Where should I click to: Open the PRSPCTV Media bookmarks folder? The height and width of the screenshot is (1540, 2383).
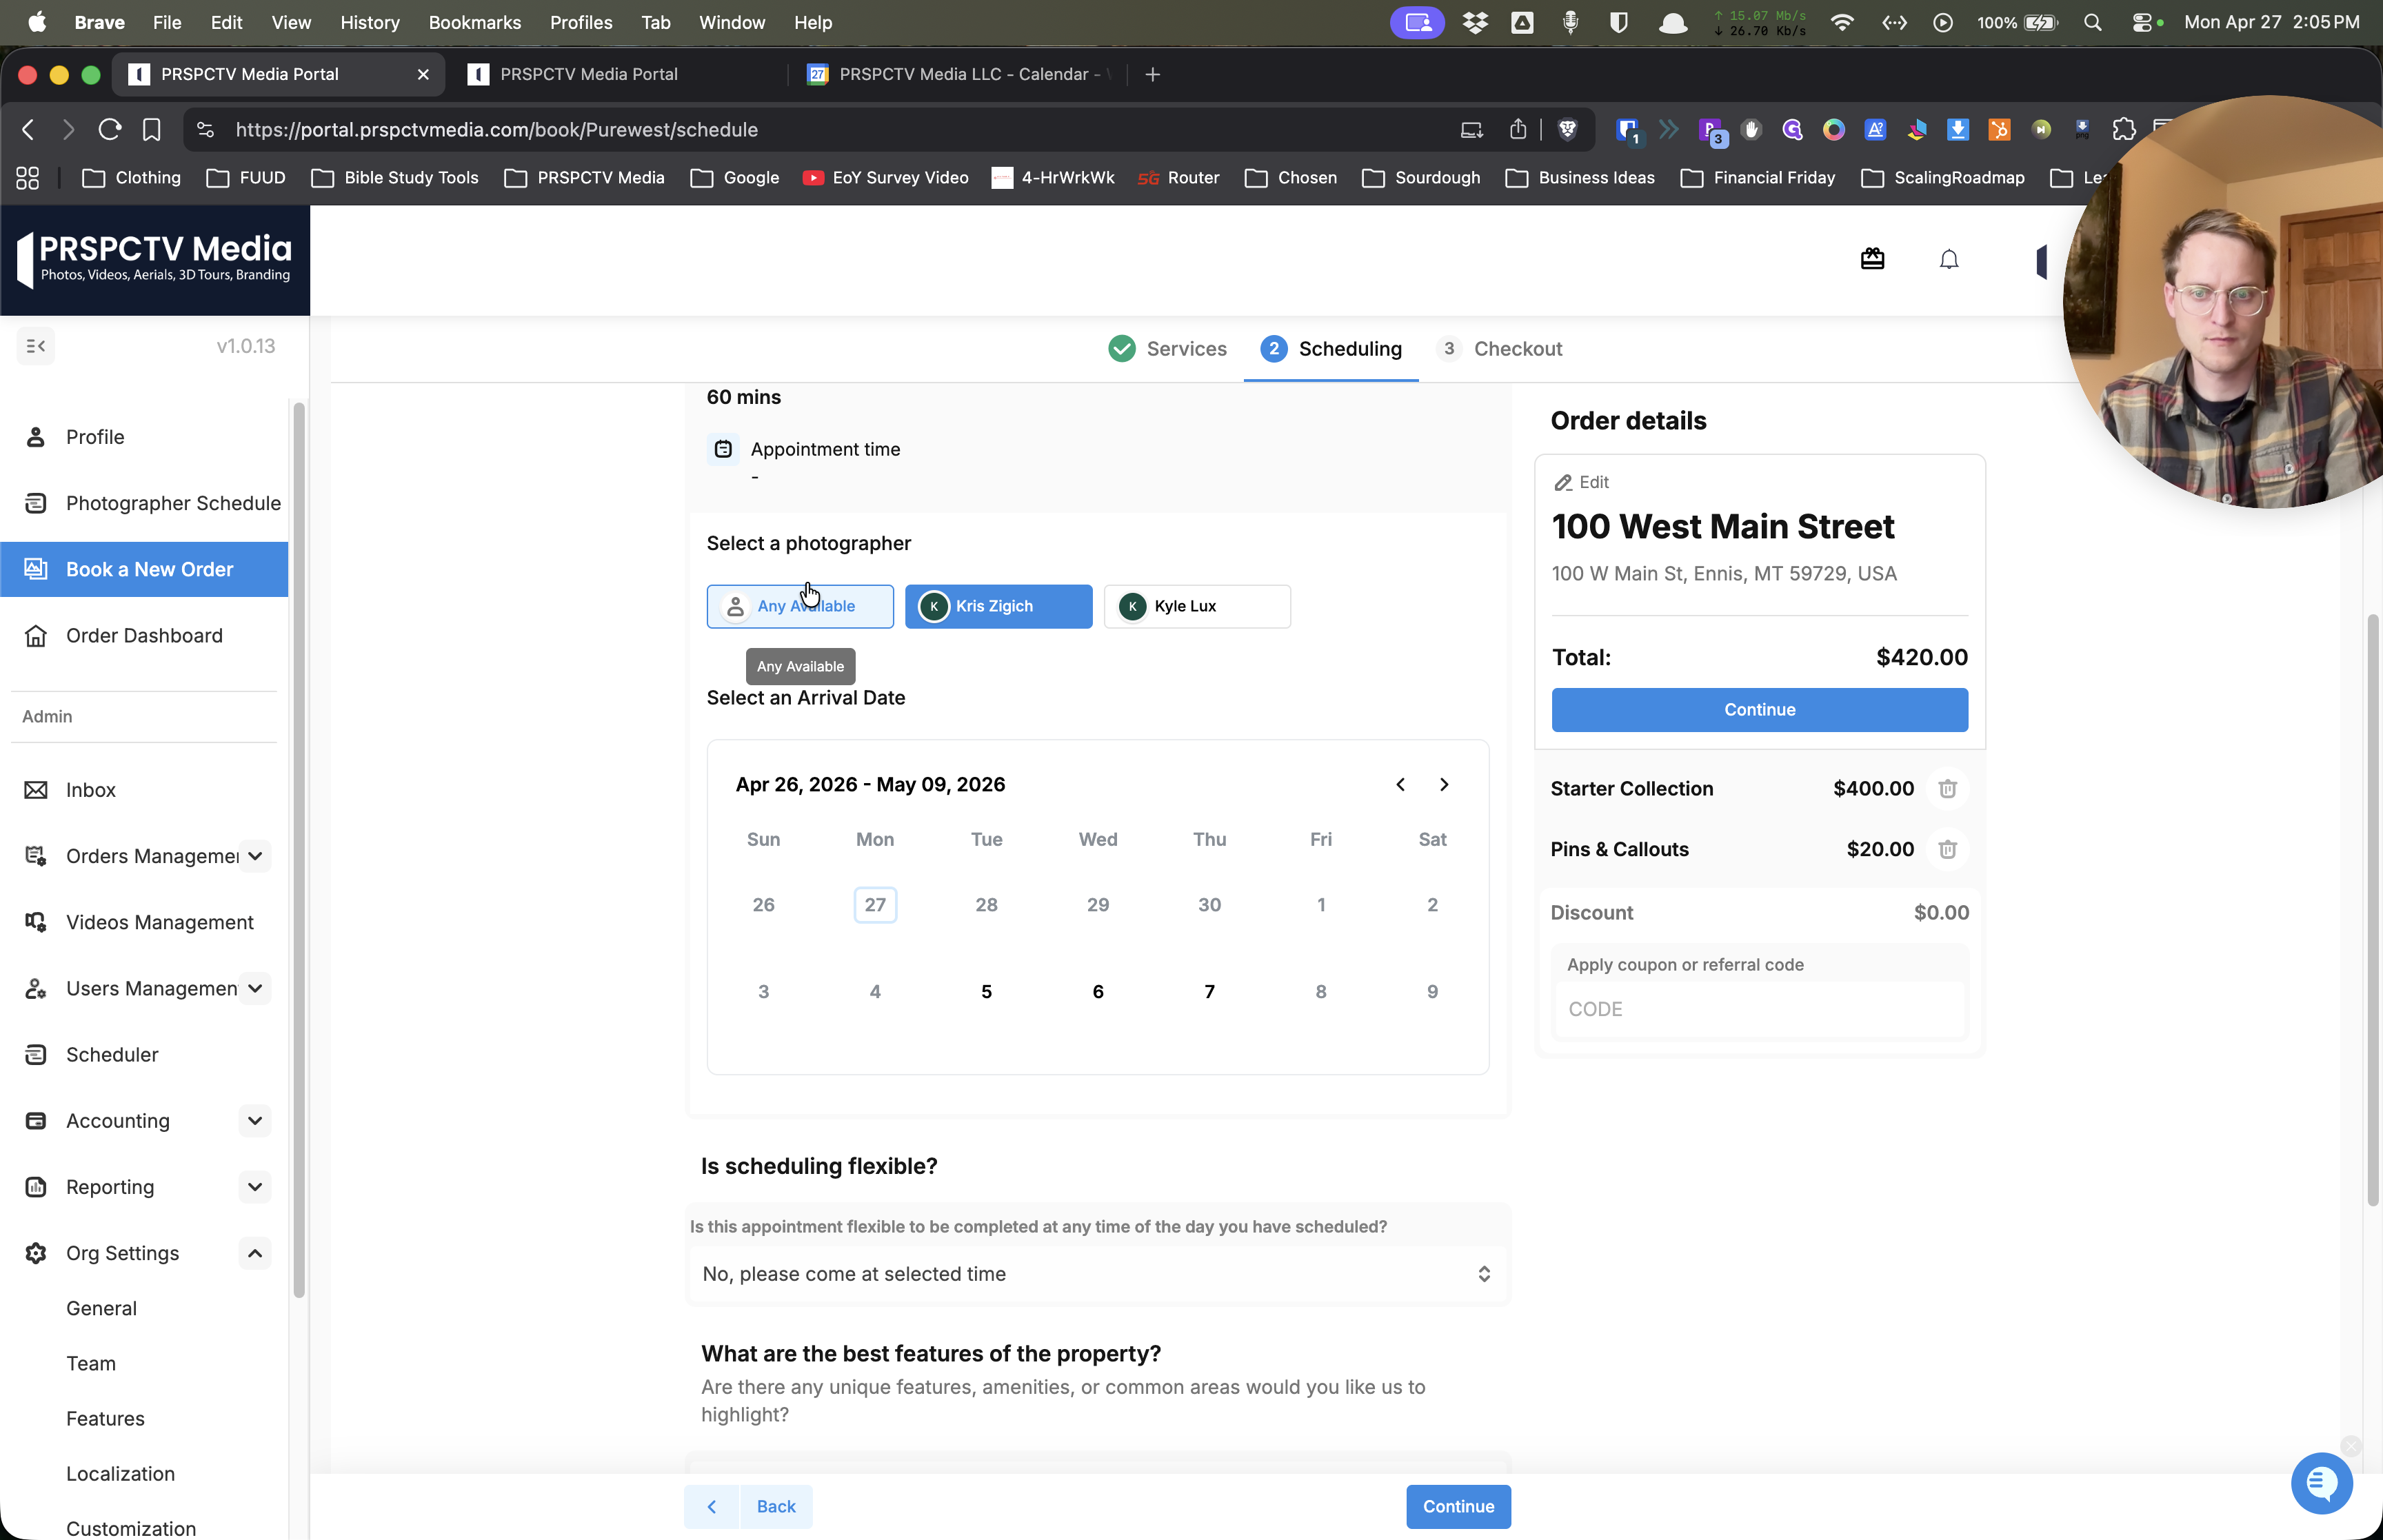pyautogui.click(x=585, y=178)
